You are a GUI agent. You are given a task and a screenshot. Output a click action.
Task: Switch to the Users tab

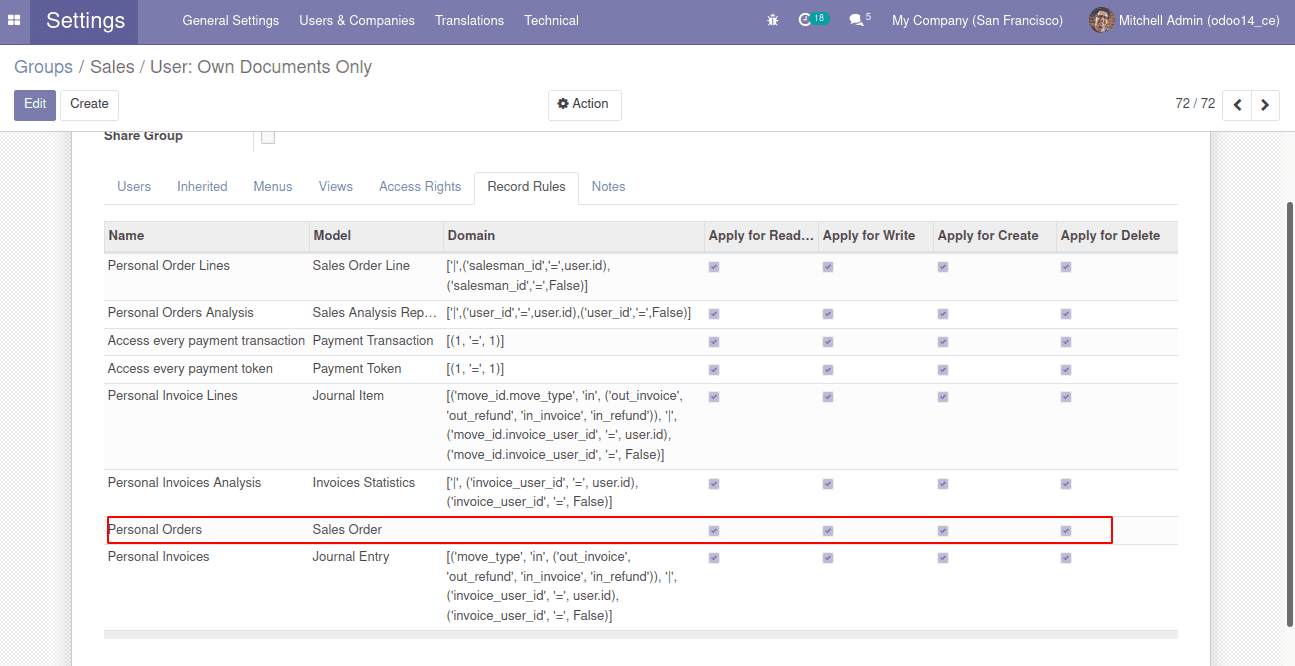(x=134, y=187)
